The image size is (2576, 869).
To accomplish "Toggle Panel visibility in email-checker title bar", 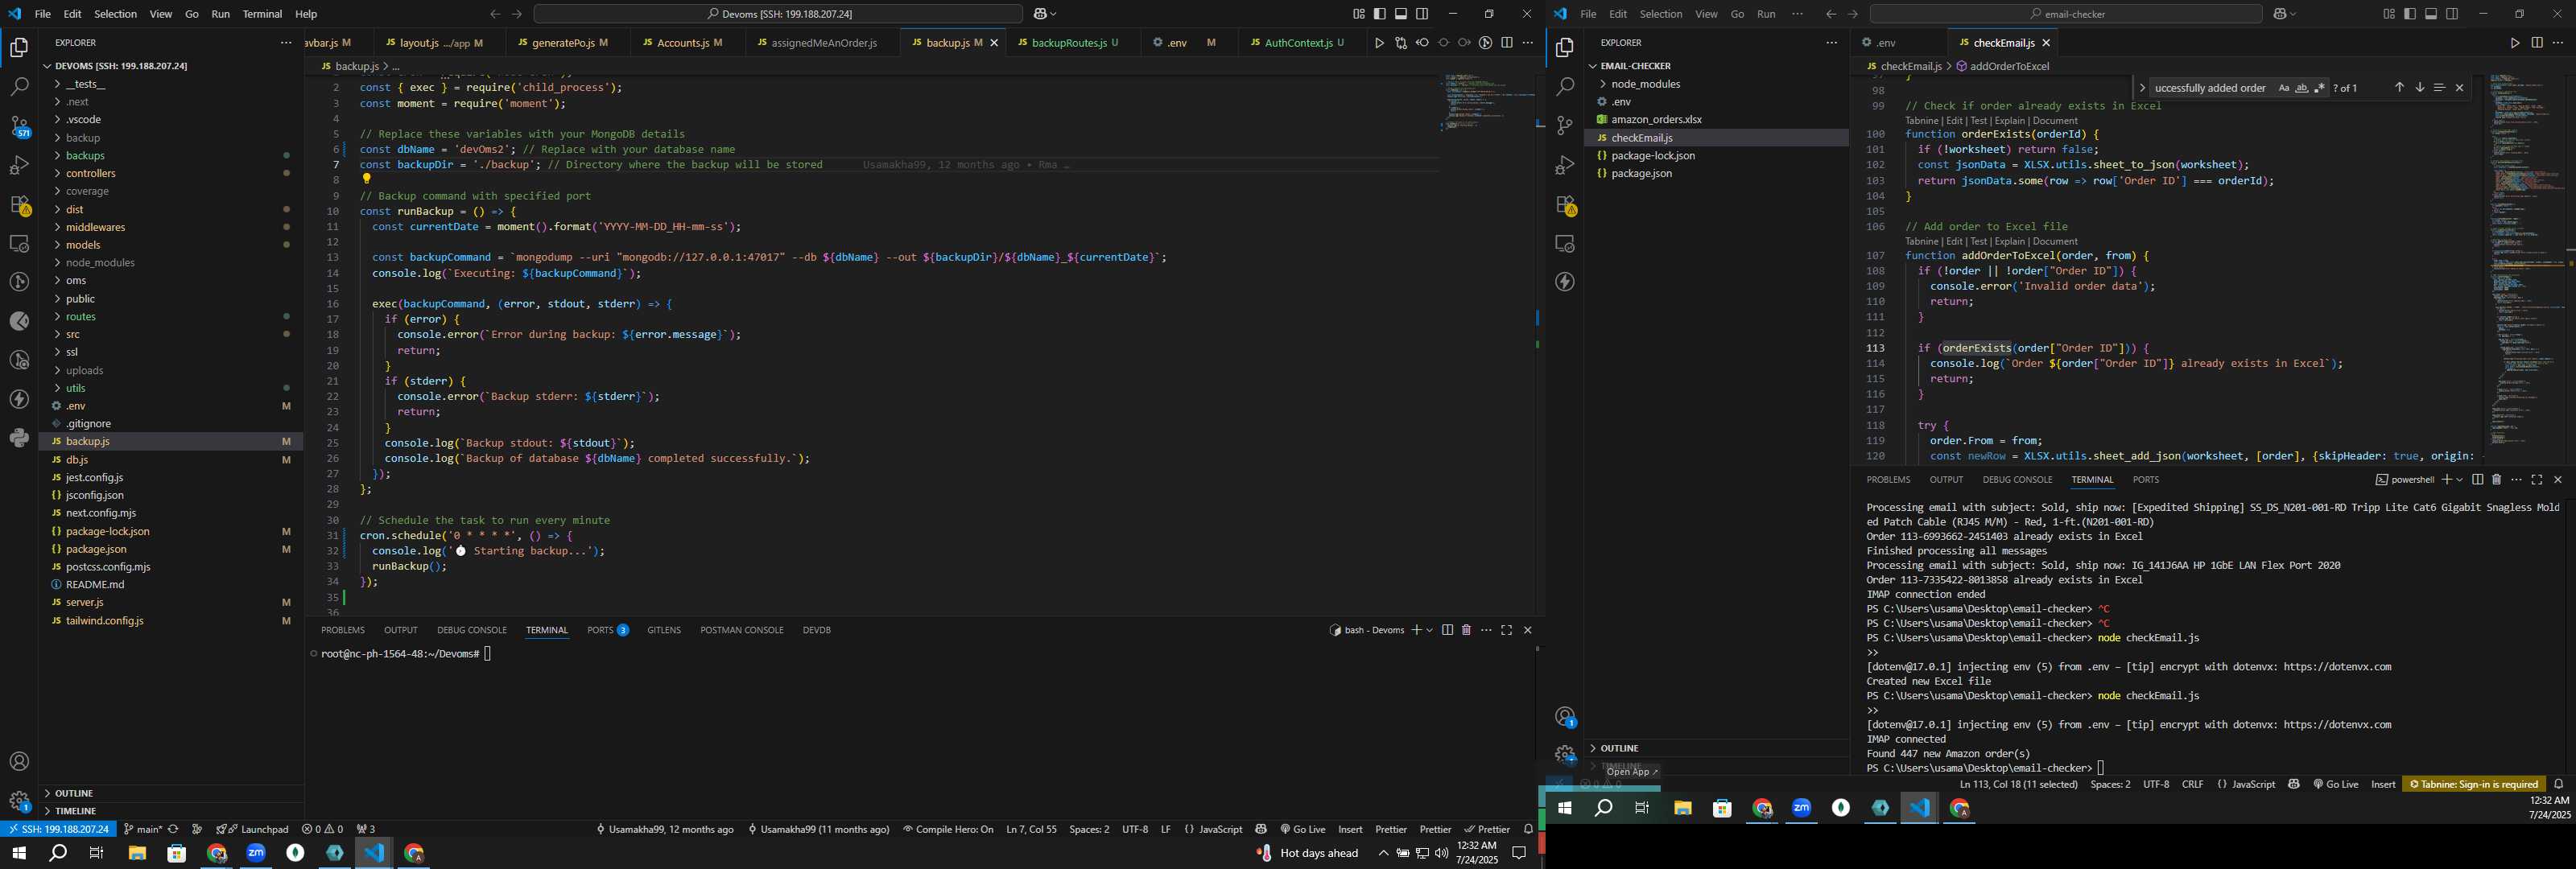I will [2431, 14].
